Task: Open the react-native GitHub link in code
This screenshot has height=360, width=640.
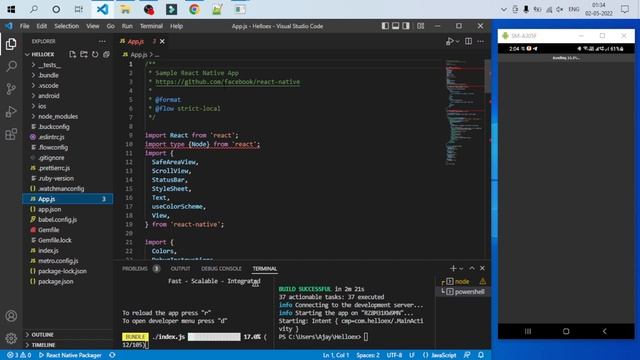Action: pyautogui.click(x=227, y=82)
